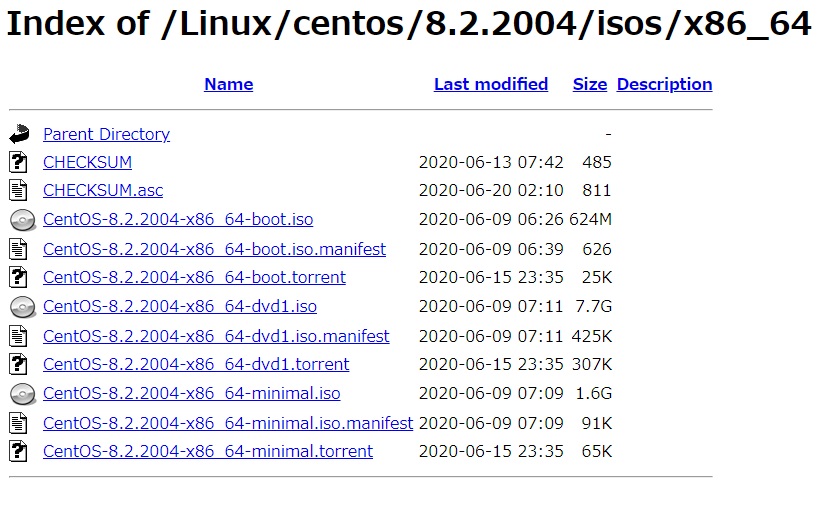The image size is (825, 521).
Task: Click the unknown-file icon next to CHECKSUM
Action: click(x=18, y=162)
